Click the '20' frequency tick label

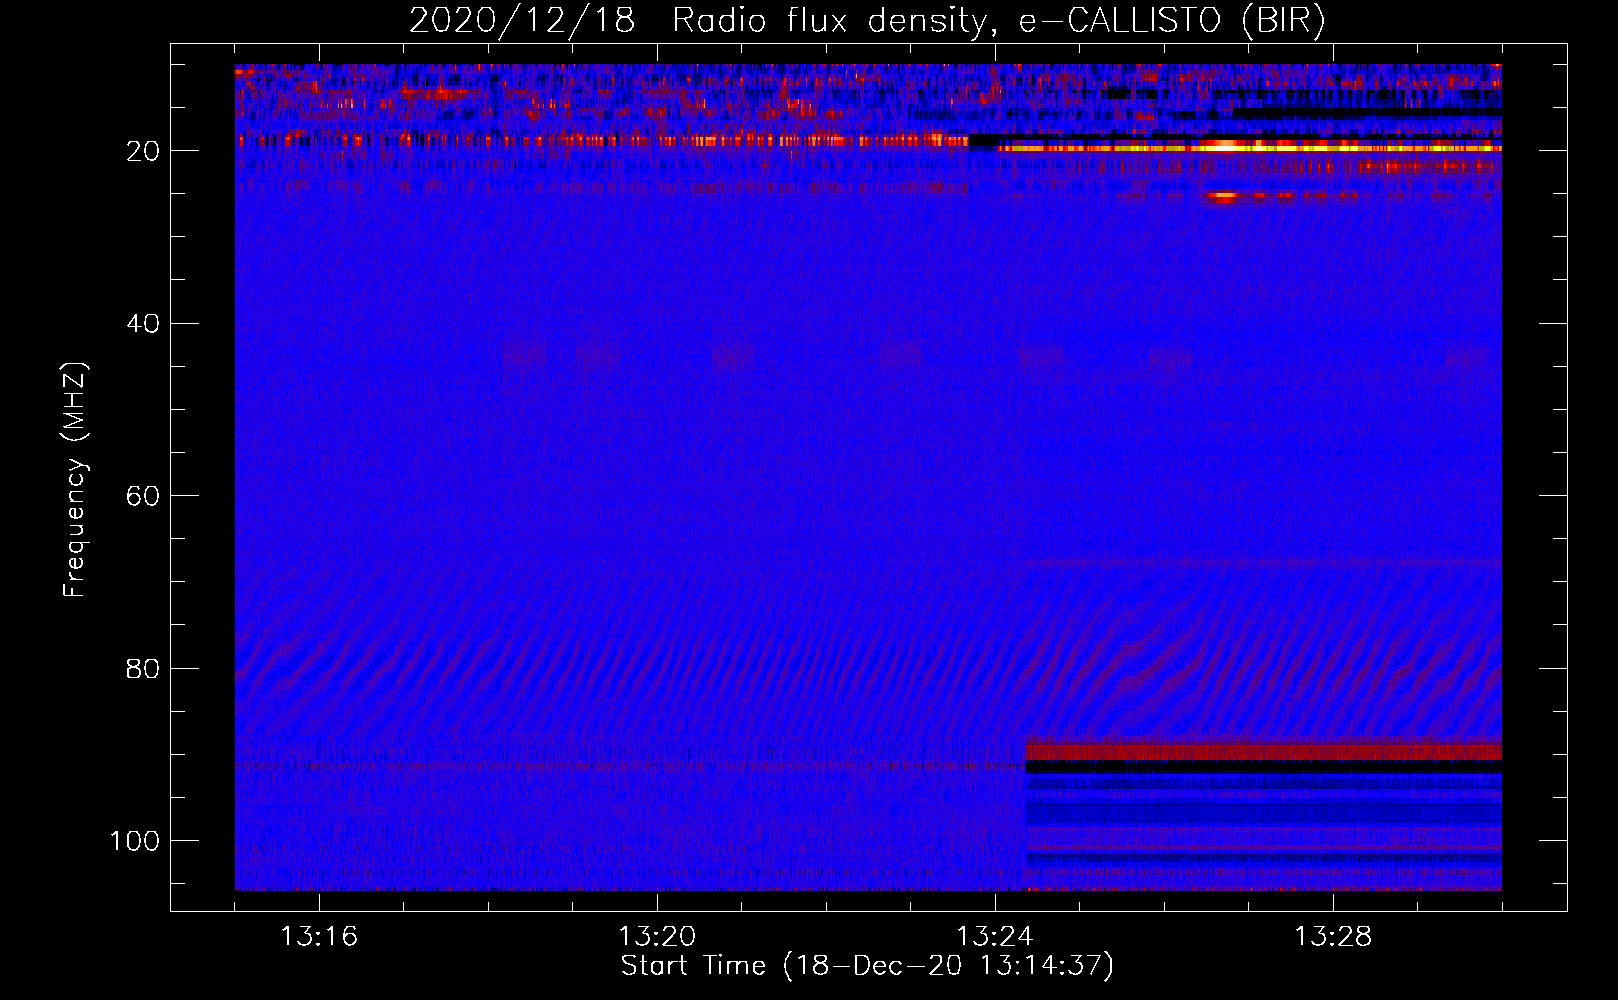[x=144, y=151]
